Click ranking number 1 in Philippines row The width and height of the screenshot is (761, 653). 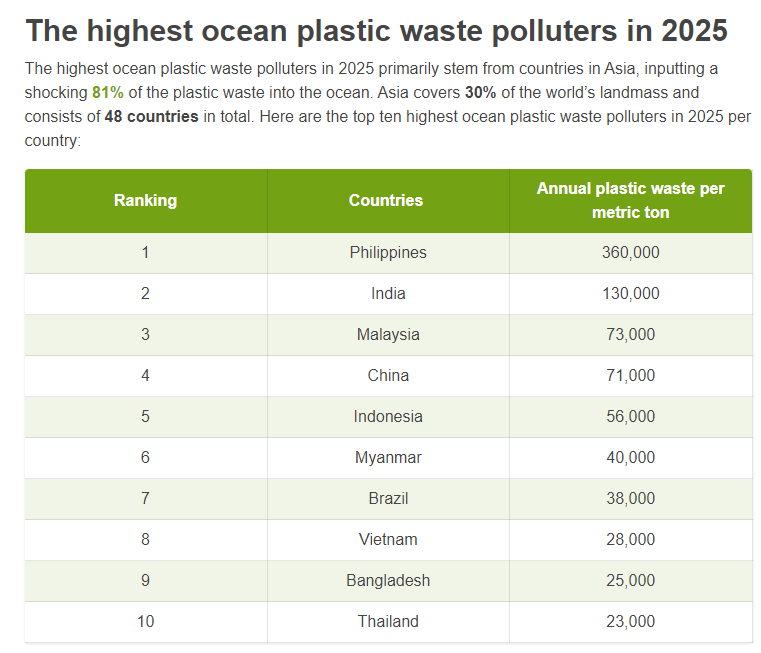[145, 252]
